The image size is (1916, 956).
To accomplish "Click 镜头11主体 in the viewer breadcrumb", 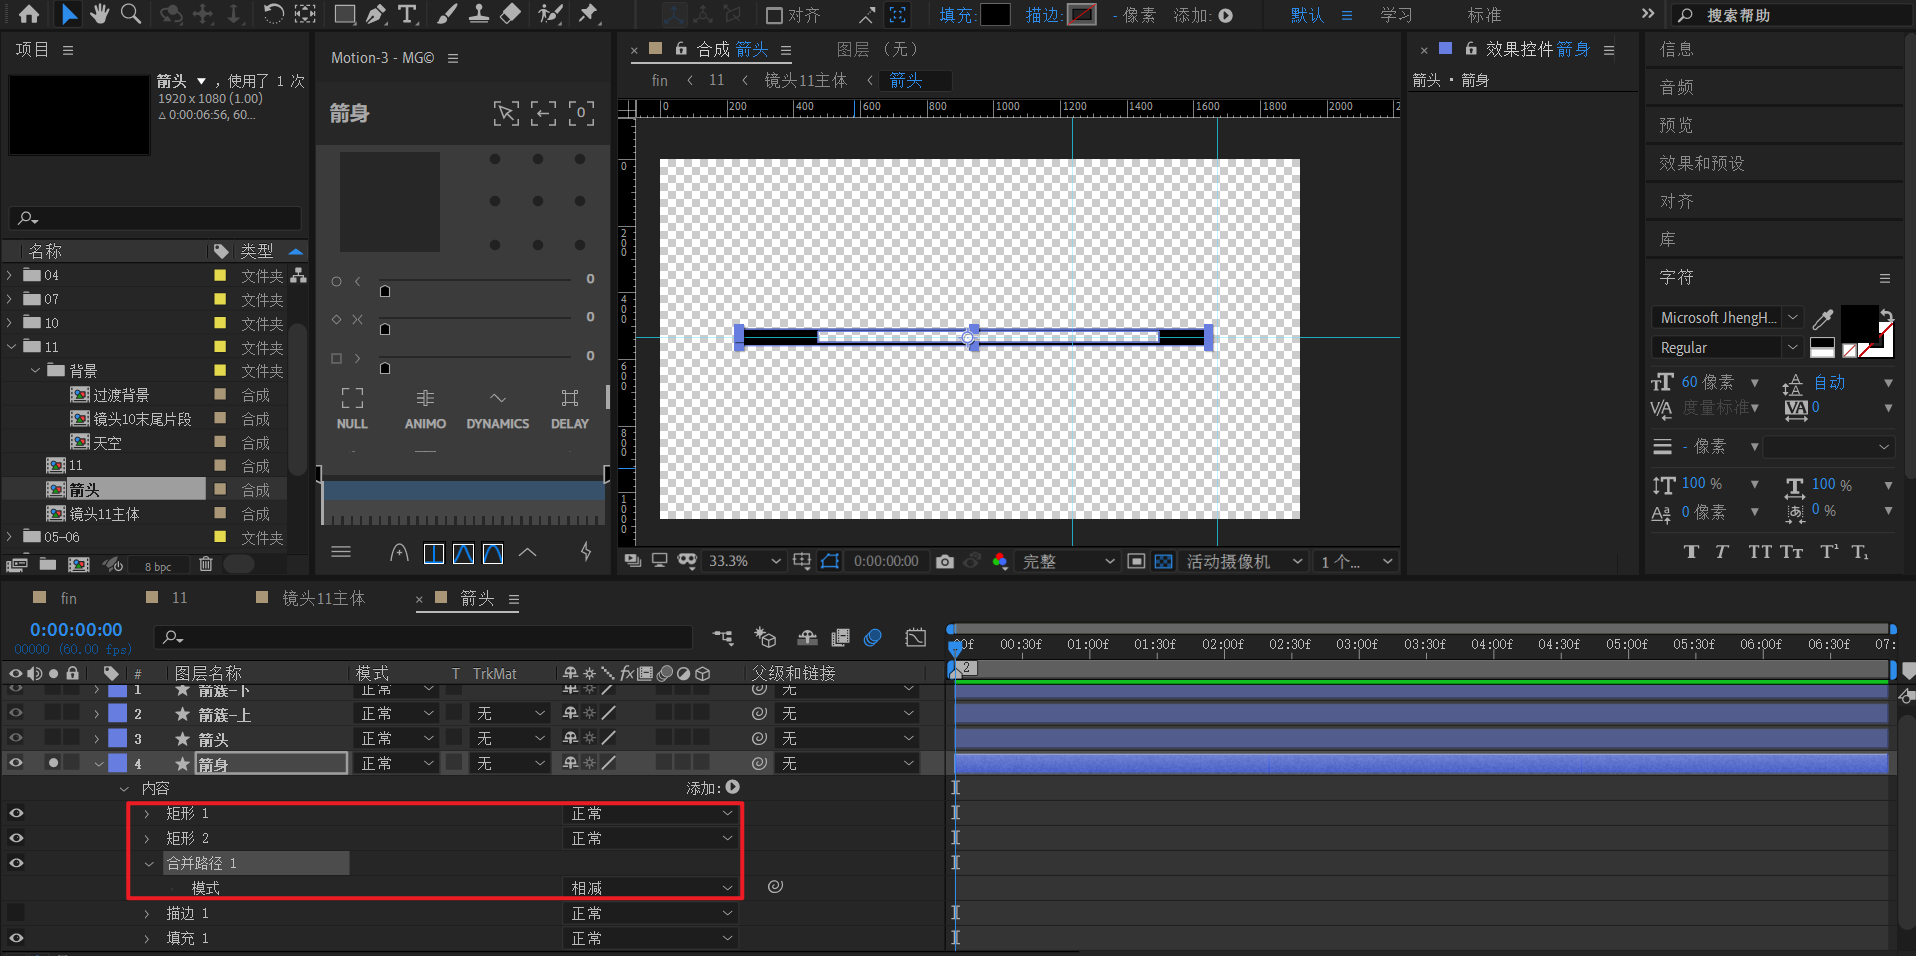I will [x=805, y=80].
